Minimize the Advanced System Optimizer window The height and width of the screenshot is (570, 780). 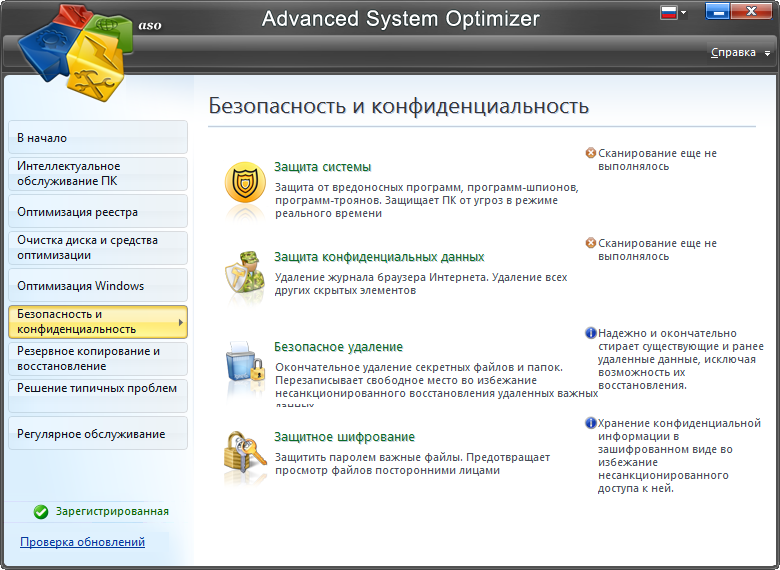(717, 11)
